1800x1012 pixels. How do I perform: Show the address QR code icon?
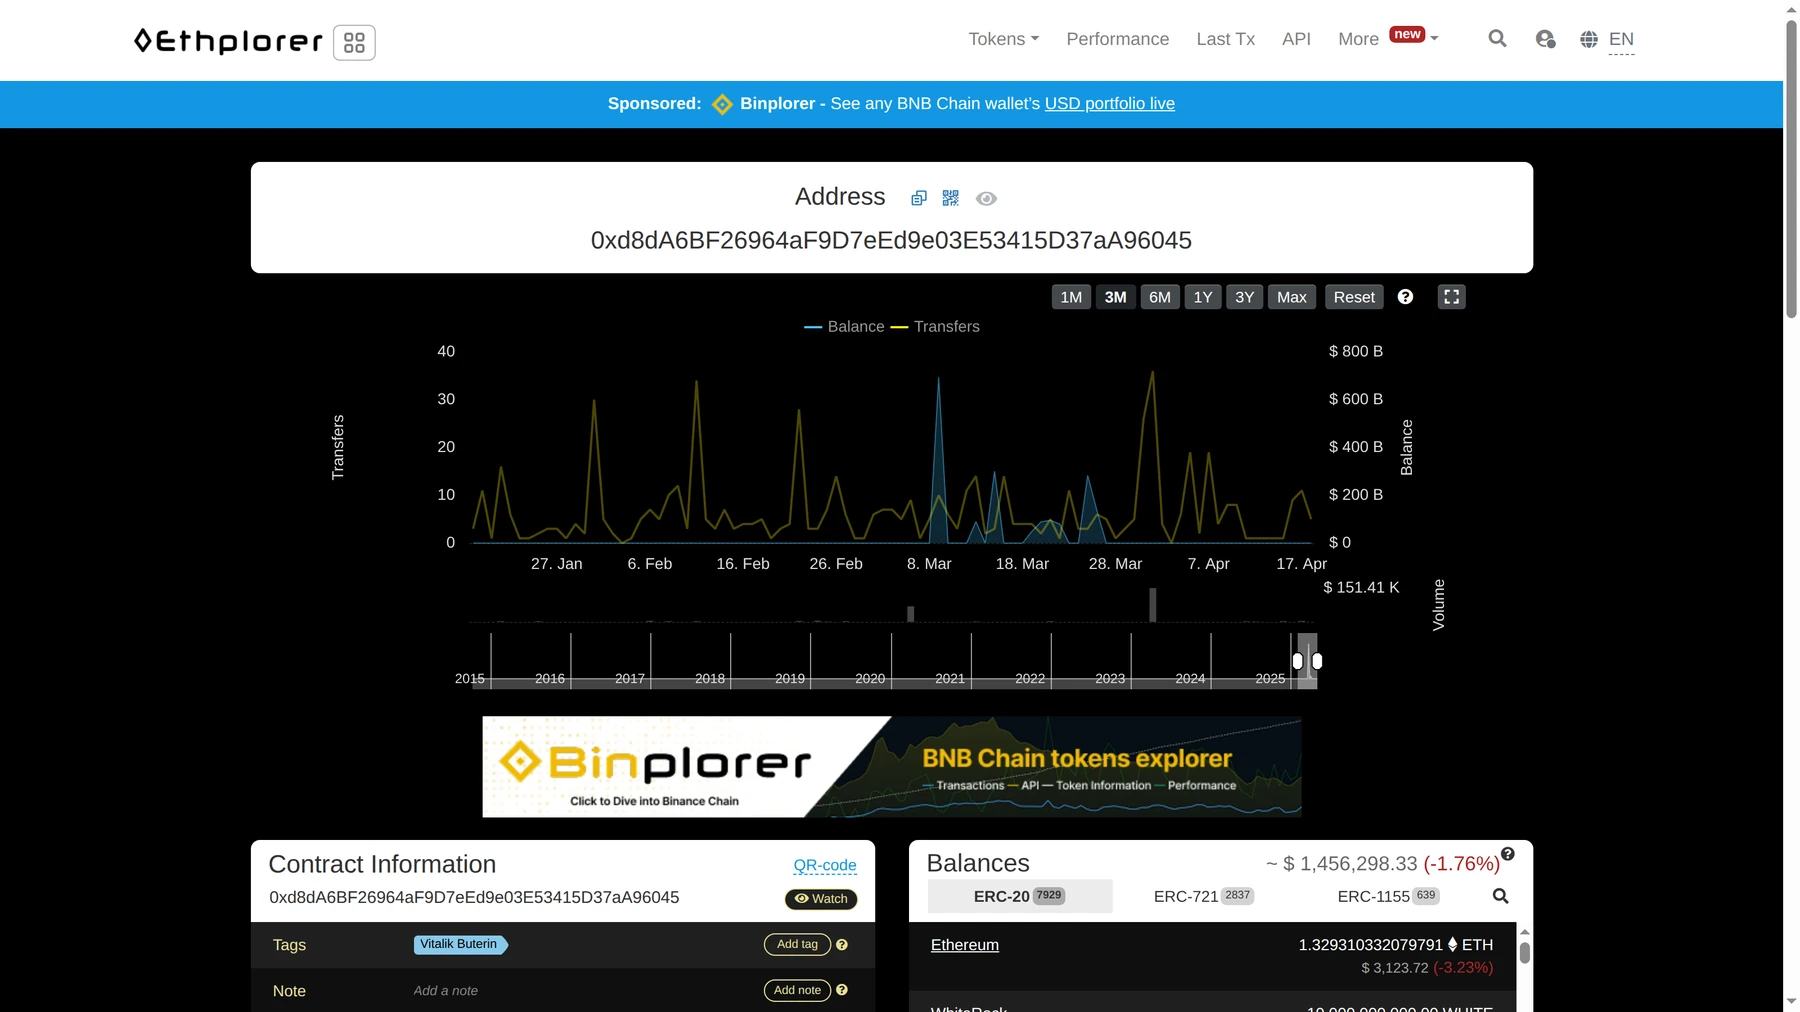[951, 198]
